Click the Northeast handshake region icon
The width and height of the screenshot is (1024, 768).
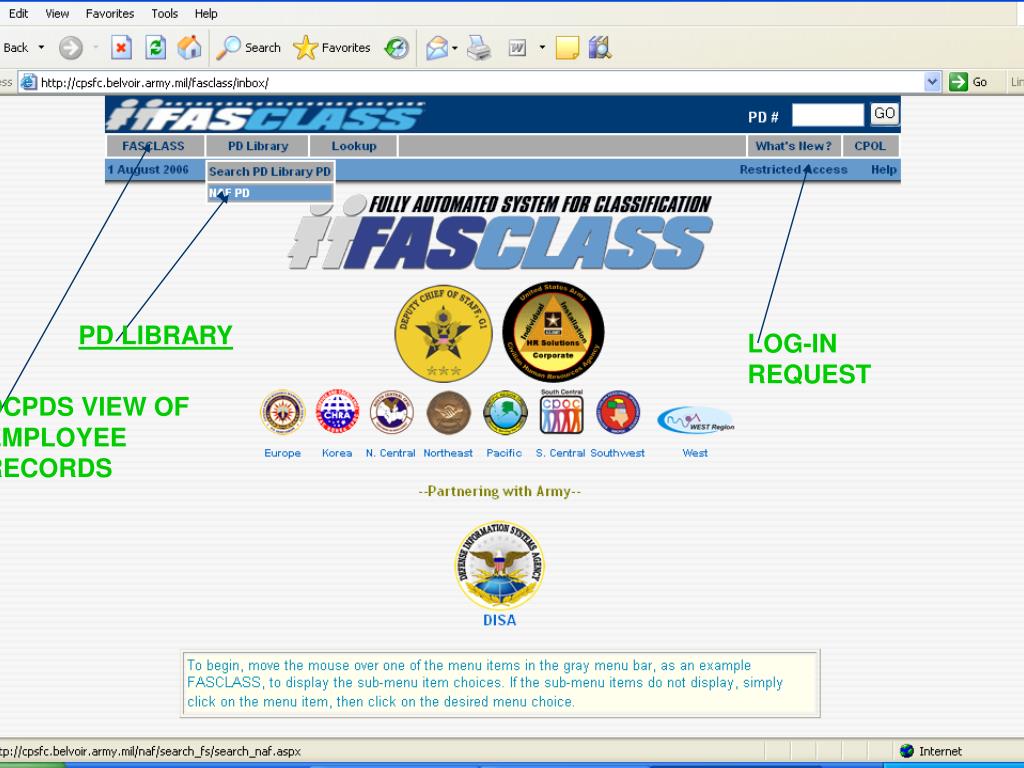448,413
